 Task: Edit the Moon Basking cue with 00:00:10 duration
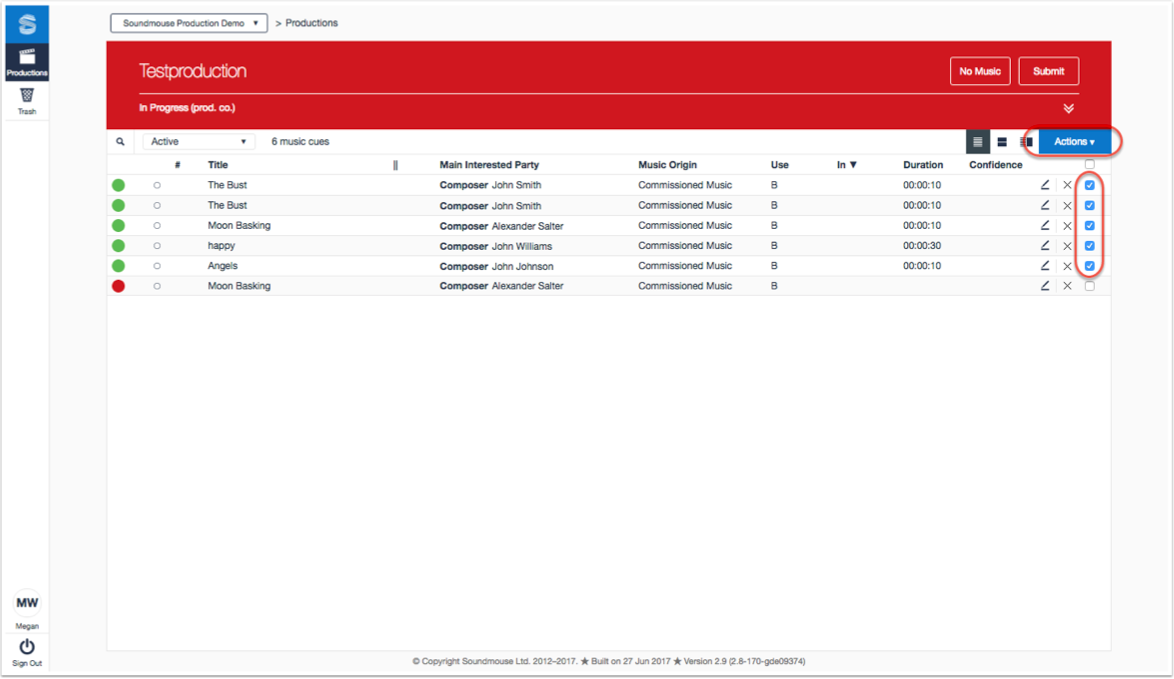click(x=1044, y=225)
